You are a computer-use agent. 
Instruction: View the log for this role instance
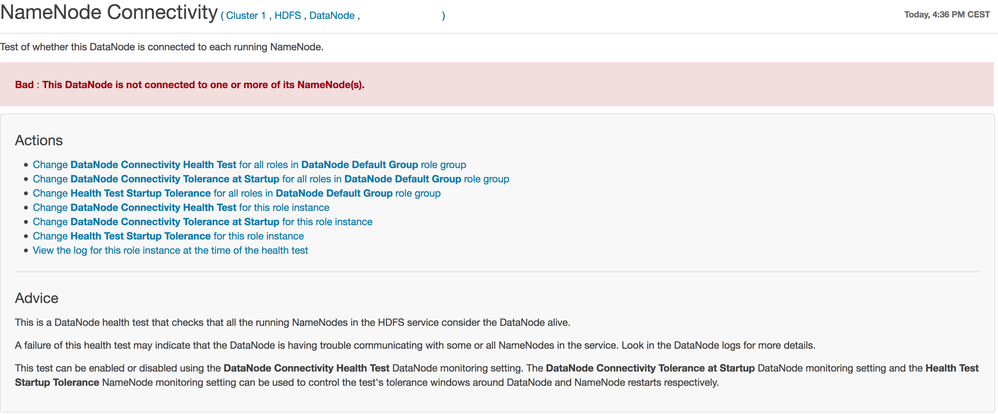(170, 250)
